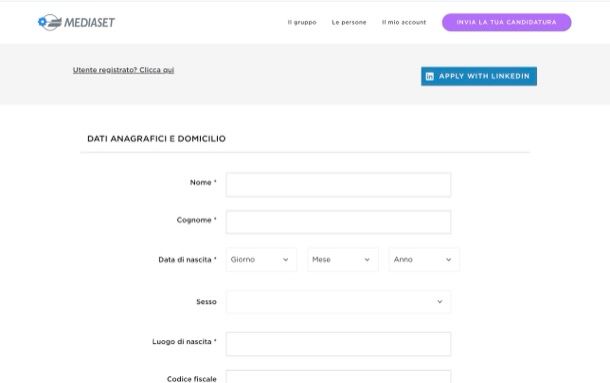Open the Mese dropdown

coord(343,260)
